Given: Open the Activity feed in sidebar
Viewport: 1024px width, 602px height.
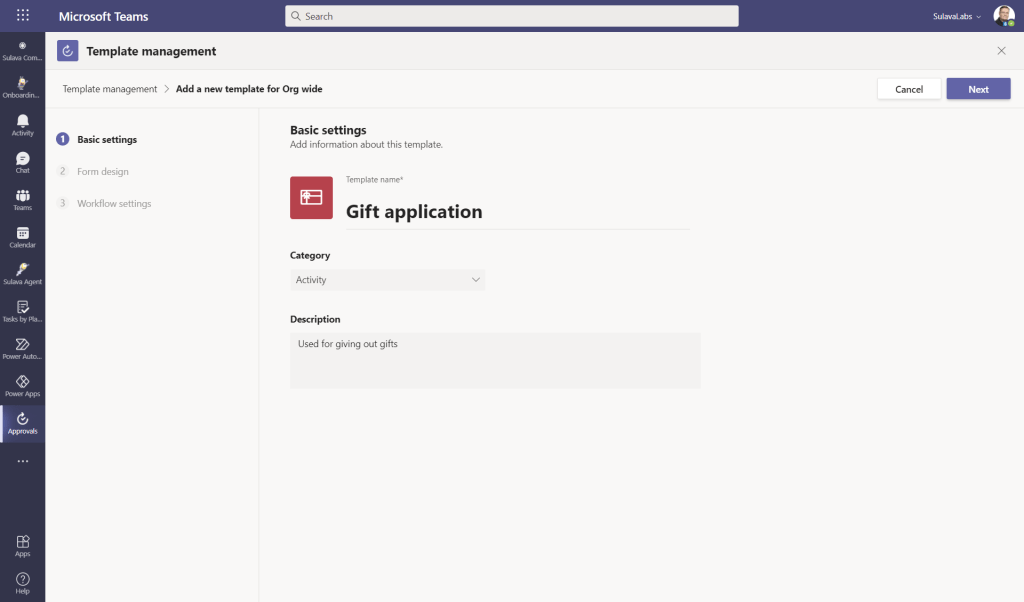Looking at the screenshot, I should pos(22,124).
